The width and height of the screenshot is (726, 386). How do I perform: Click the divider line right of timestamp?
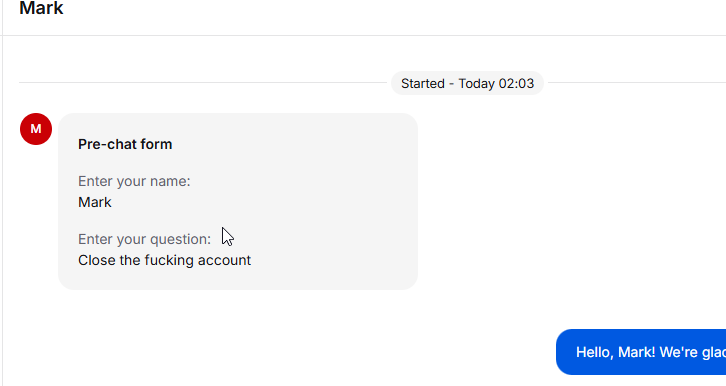[637, 82]
